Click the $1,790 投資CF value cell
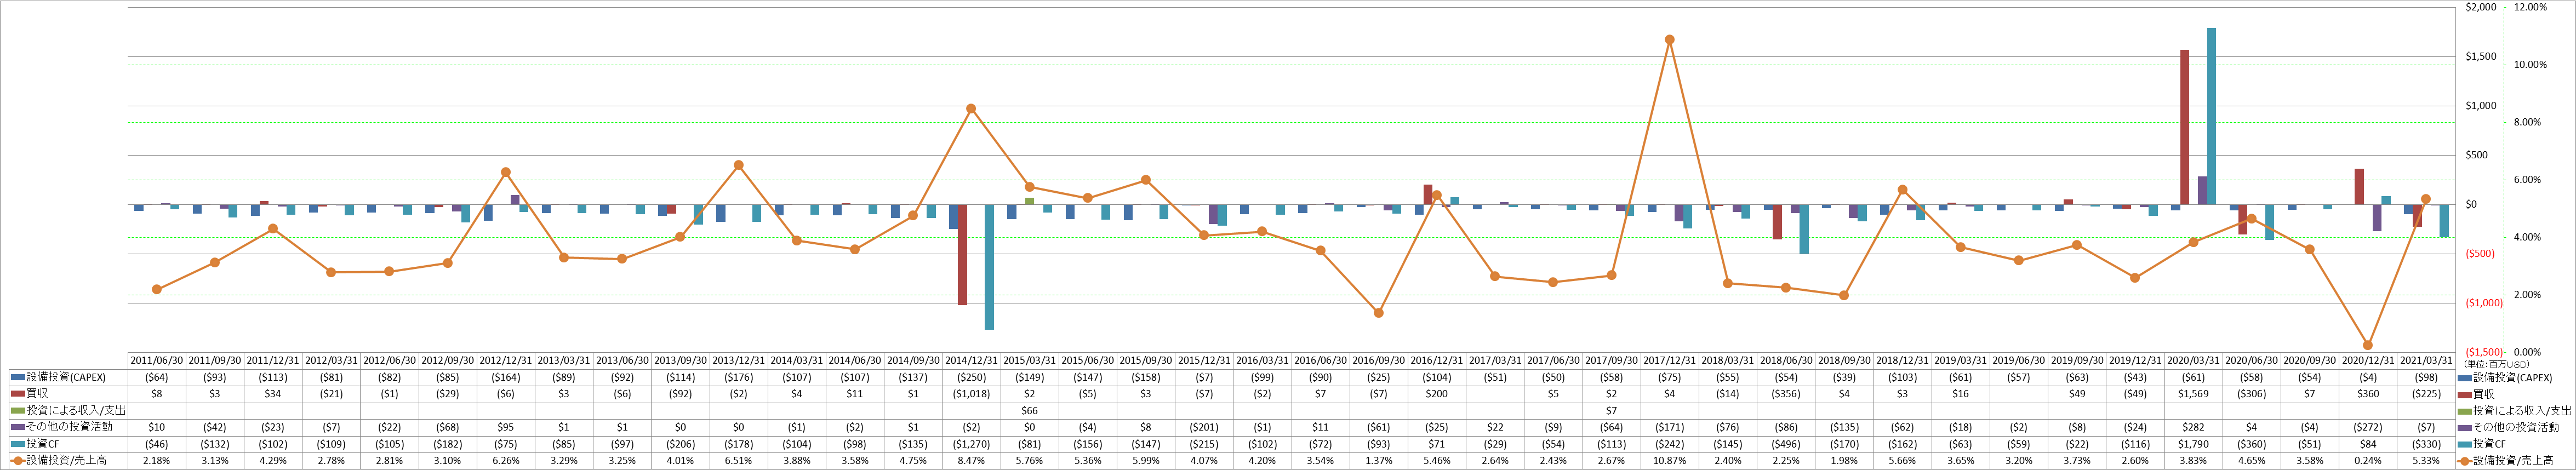The width and height of the screenshot is (2576, 470). coord(2193,444)
